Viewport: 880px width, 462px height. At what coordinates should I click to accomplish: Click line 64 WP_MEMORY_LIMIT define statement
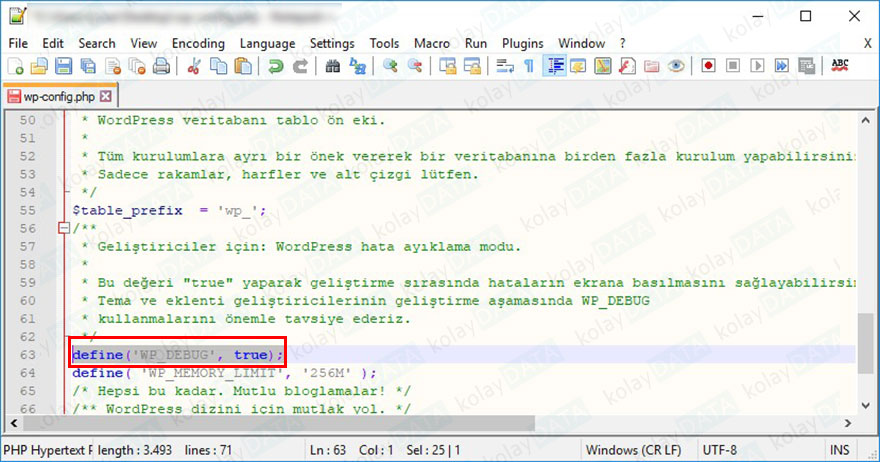point(224,373)
